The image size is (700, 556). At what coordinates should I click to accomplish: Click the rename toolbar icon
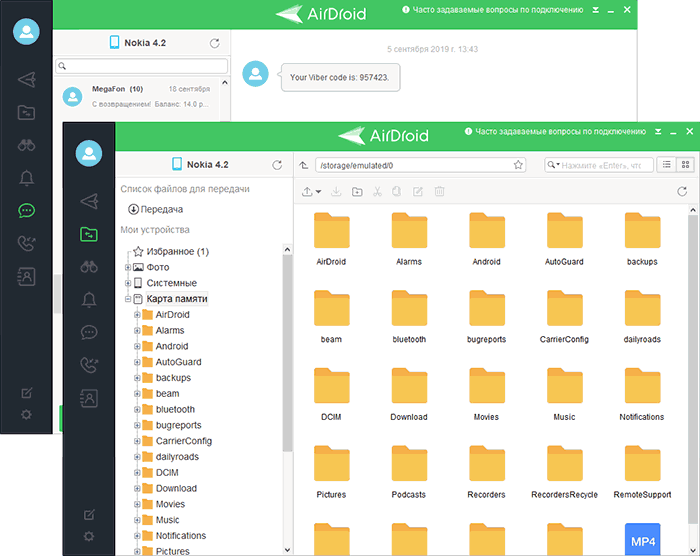click(418, 192)
